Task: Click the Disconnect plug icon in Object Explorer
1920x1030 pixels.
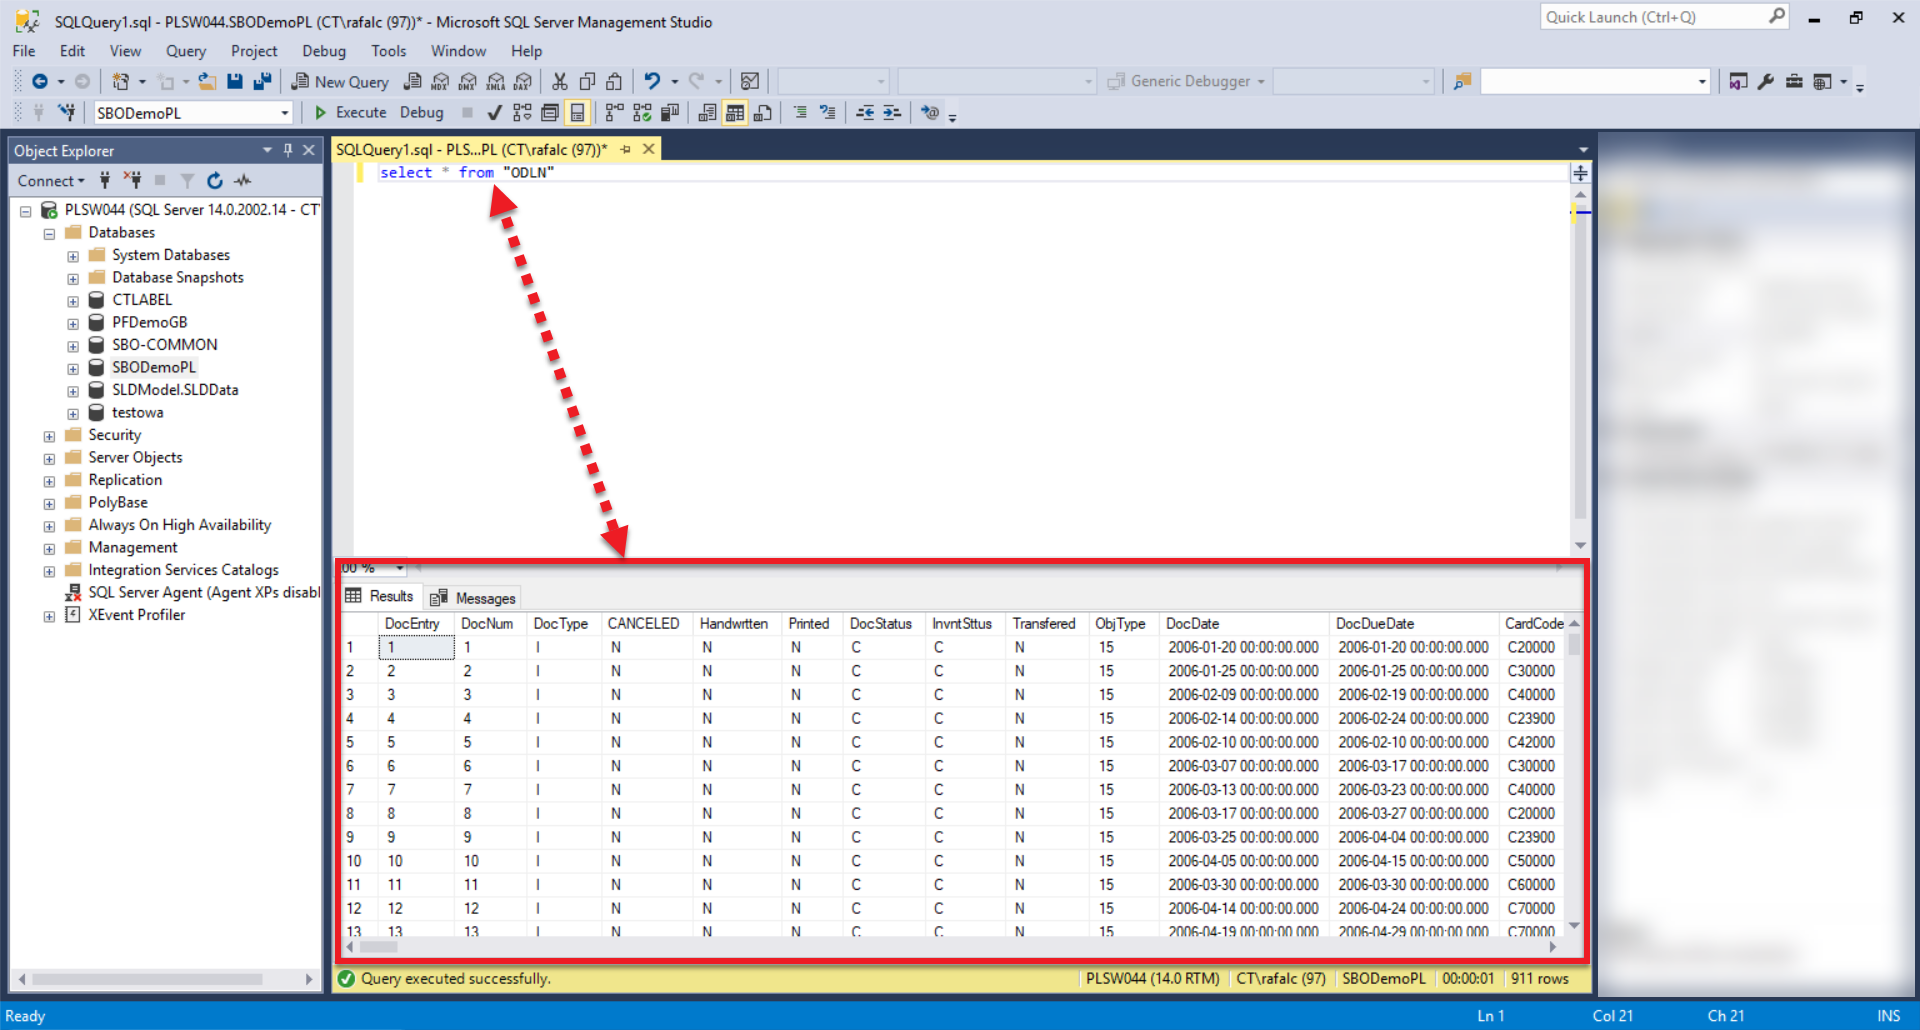Action: click(x=133, y=181)
